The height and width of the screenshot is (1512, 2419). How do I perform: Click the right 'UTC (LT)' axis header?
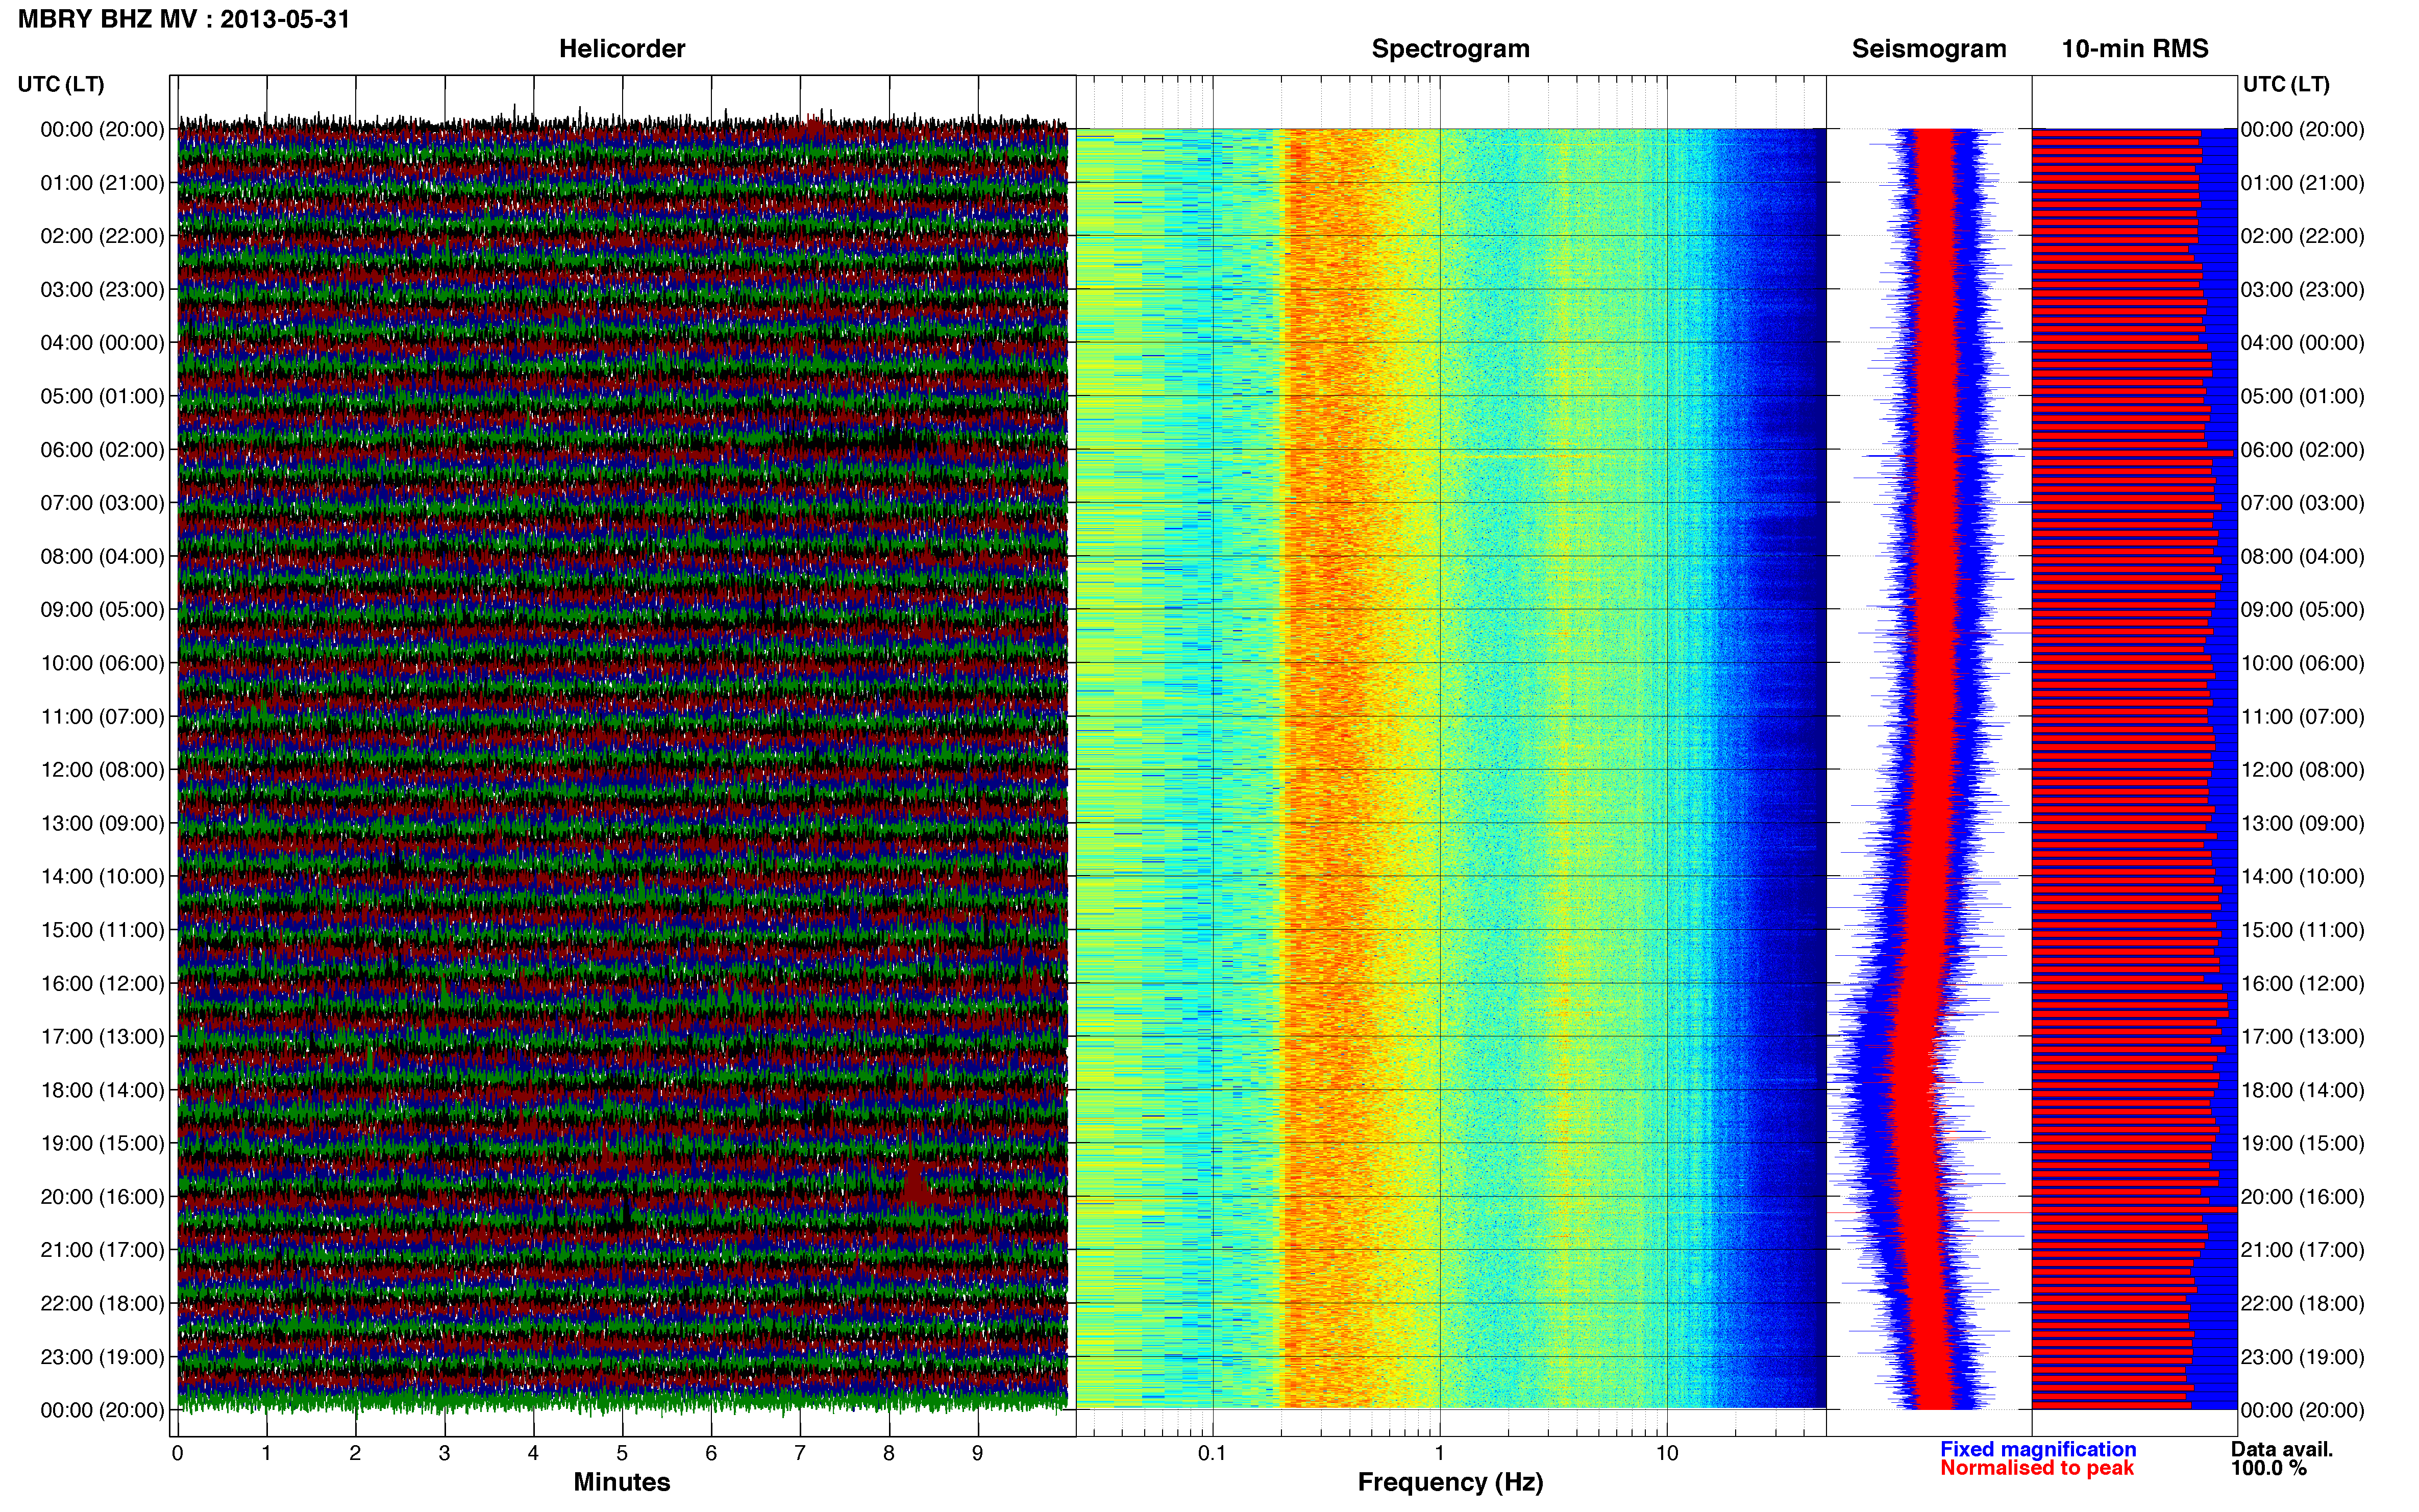point(2286,84)
